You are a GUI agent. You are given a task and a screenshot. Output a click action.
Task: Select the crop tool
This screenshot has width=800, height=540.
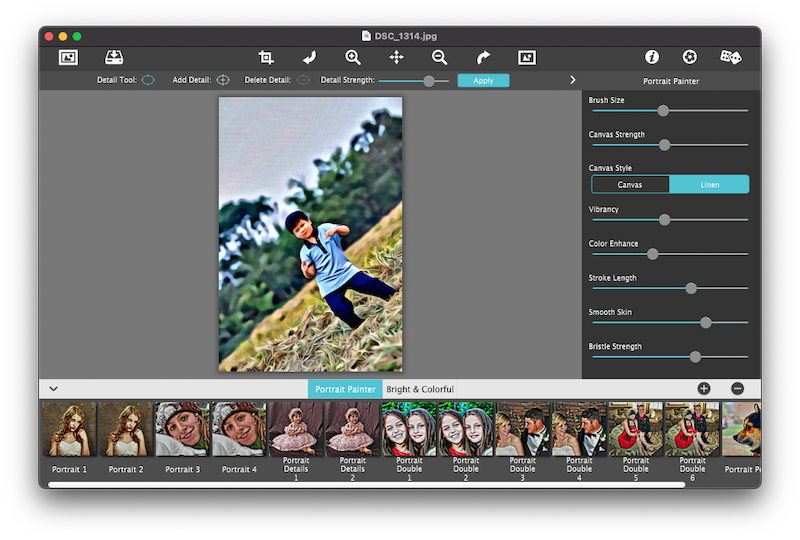tap(266, 58)
